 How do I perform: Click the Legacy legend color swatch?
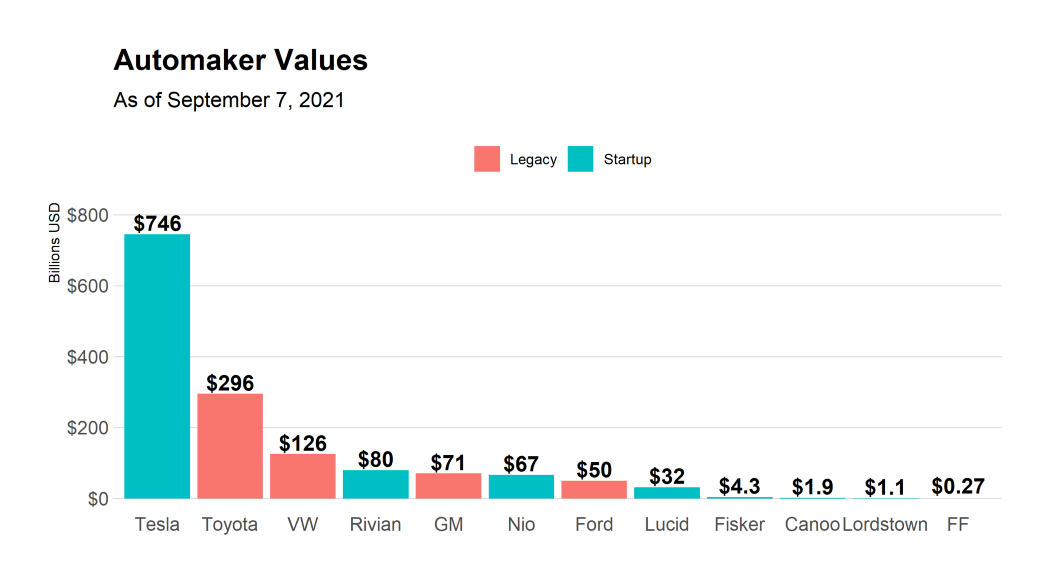(487, 159)
